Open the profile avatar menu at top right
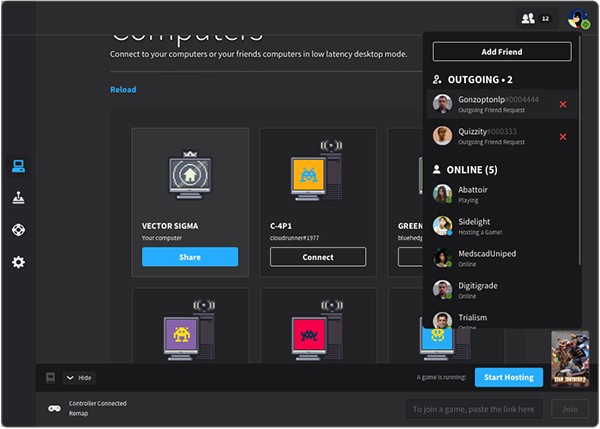The height and width of the screenshot is (429, 600). pyautogui.click(x=577, y=18)
